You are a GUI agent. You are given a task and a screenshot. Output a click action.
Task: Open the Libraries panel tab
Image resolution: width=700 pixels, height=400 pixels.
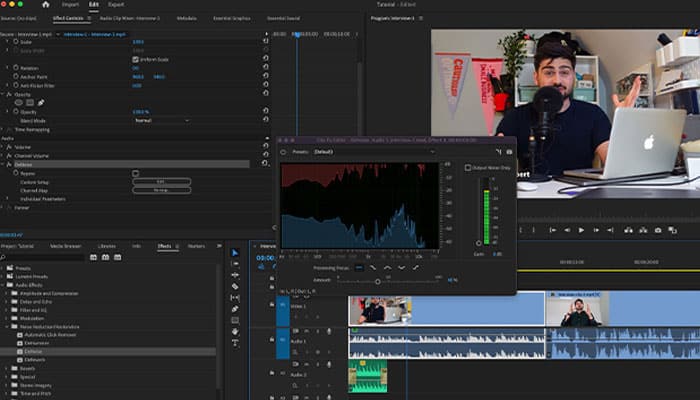[x=107, y=246]
